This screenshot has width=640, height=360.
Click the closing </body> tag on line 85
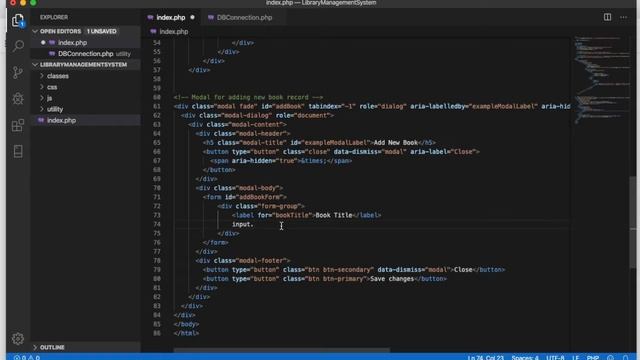186,324
